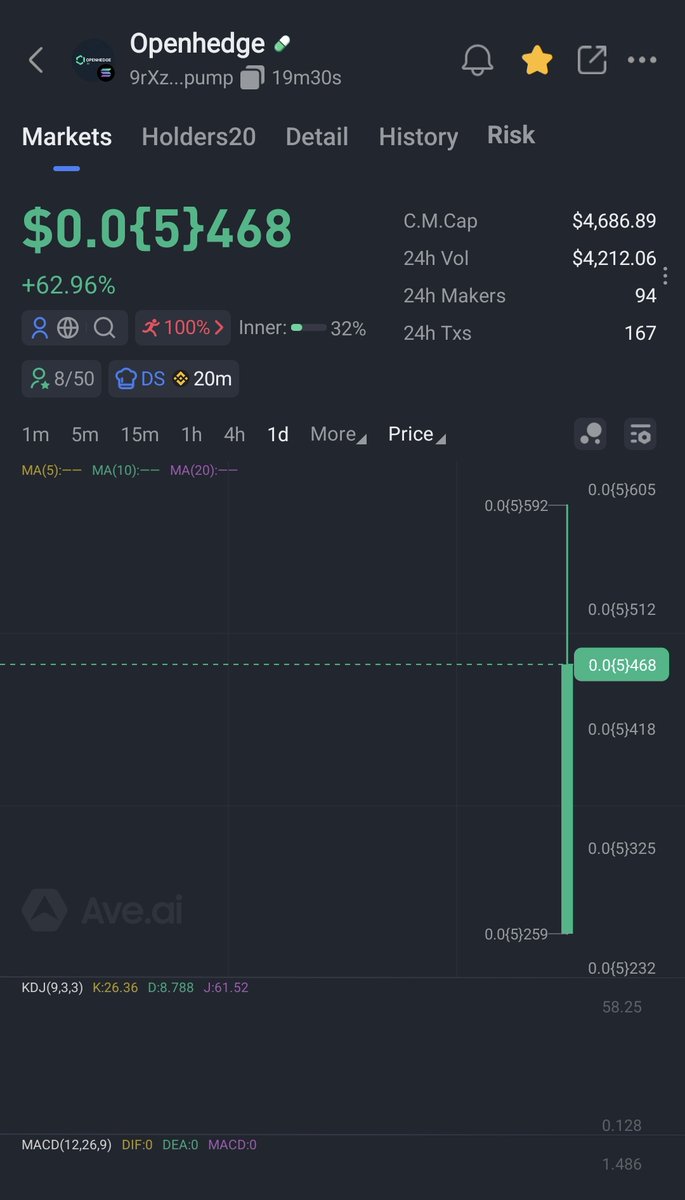685x1200 pixels.
Task: Select the 4h timeframe
Action: [x=234, y=434]
